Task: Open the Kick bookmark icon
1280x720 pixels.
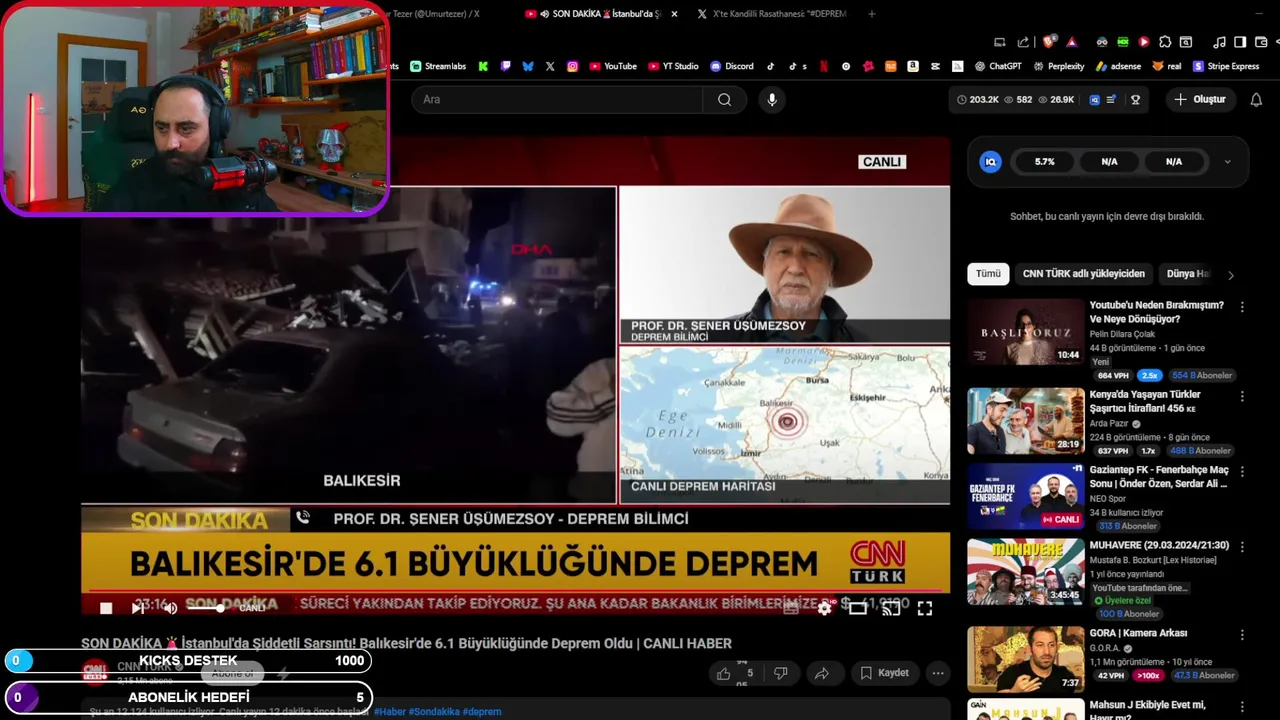Action: pyautogui.click(x=483, y=66)
